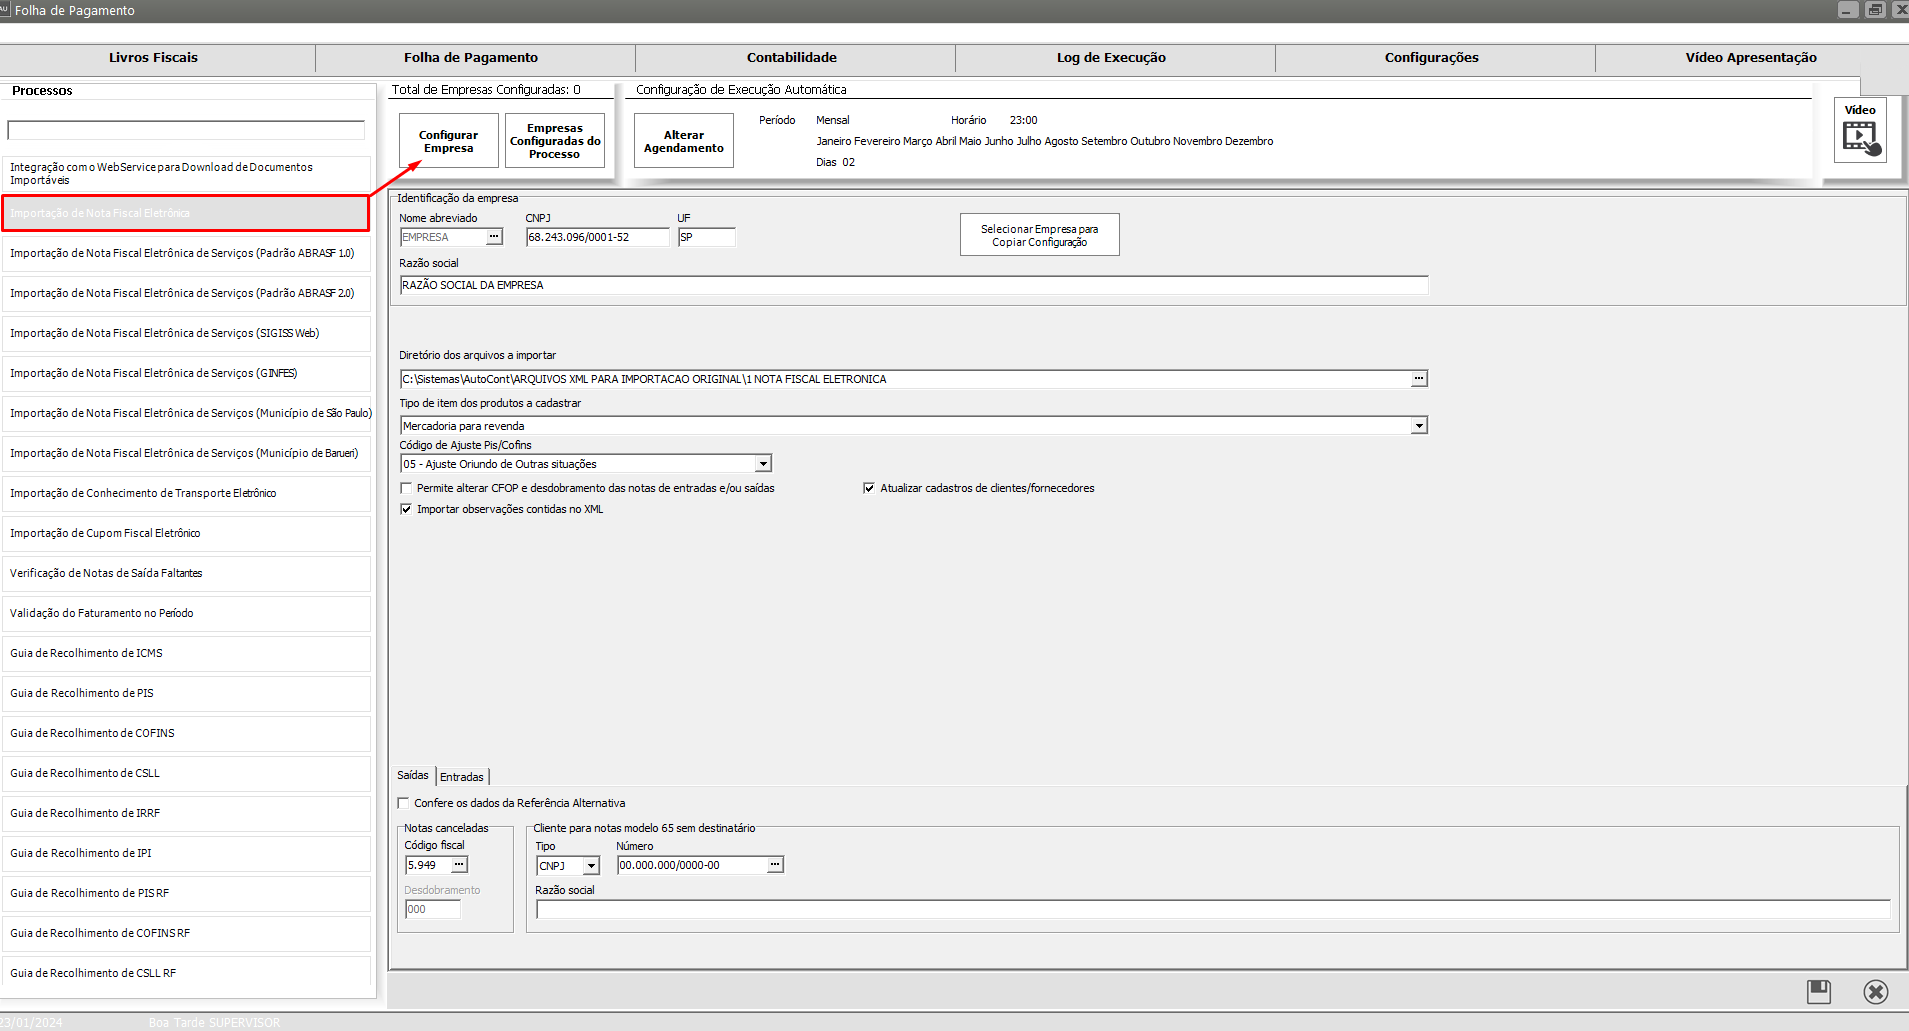Select Guia de Recolhimento de IPI
1909x1031 pixels.
click(186, 854)
